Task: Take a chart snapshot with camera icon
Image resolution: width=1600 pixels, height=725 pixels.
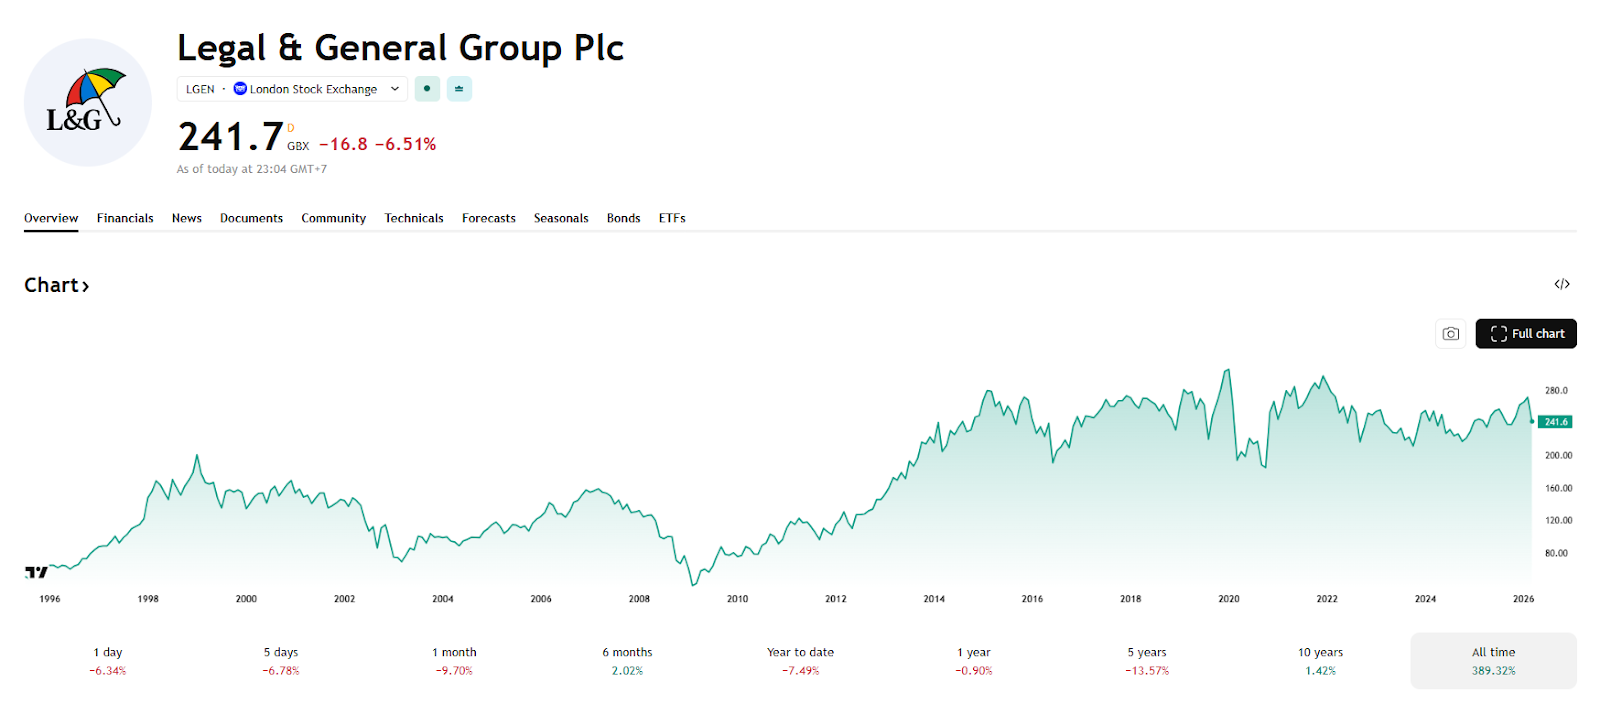Action: (x=1450, y=334)
